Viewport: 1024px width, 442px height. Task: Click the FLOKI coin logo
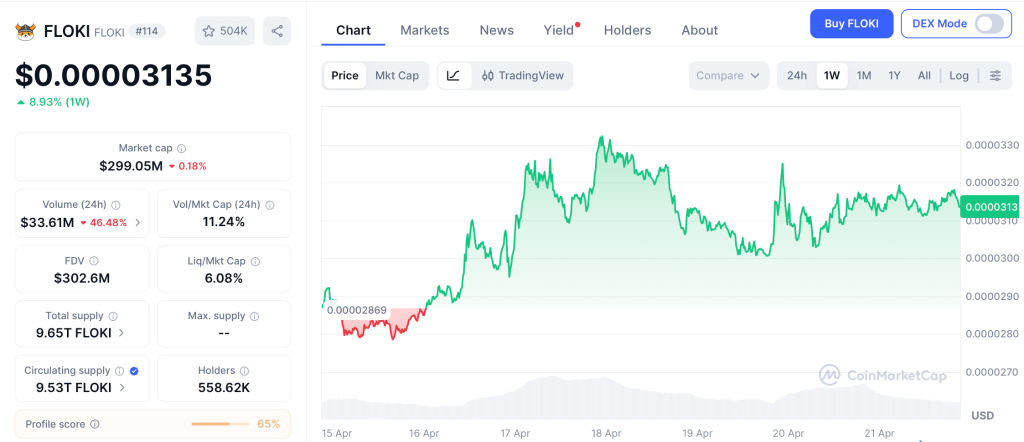coord(25,31)
